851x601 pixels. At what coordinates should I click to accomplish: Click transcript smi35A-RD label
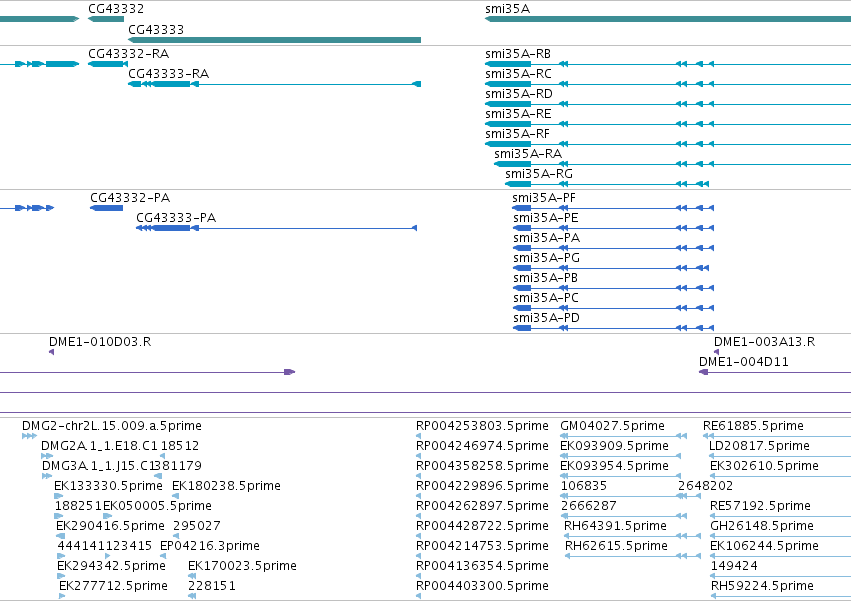point(519,94)
